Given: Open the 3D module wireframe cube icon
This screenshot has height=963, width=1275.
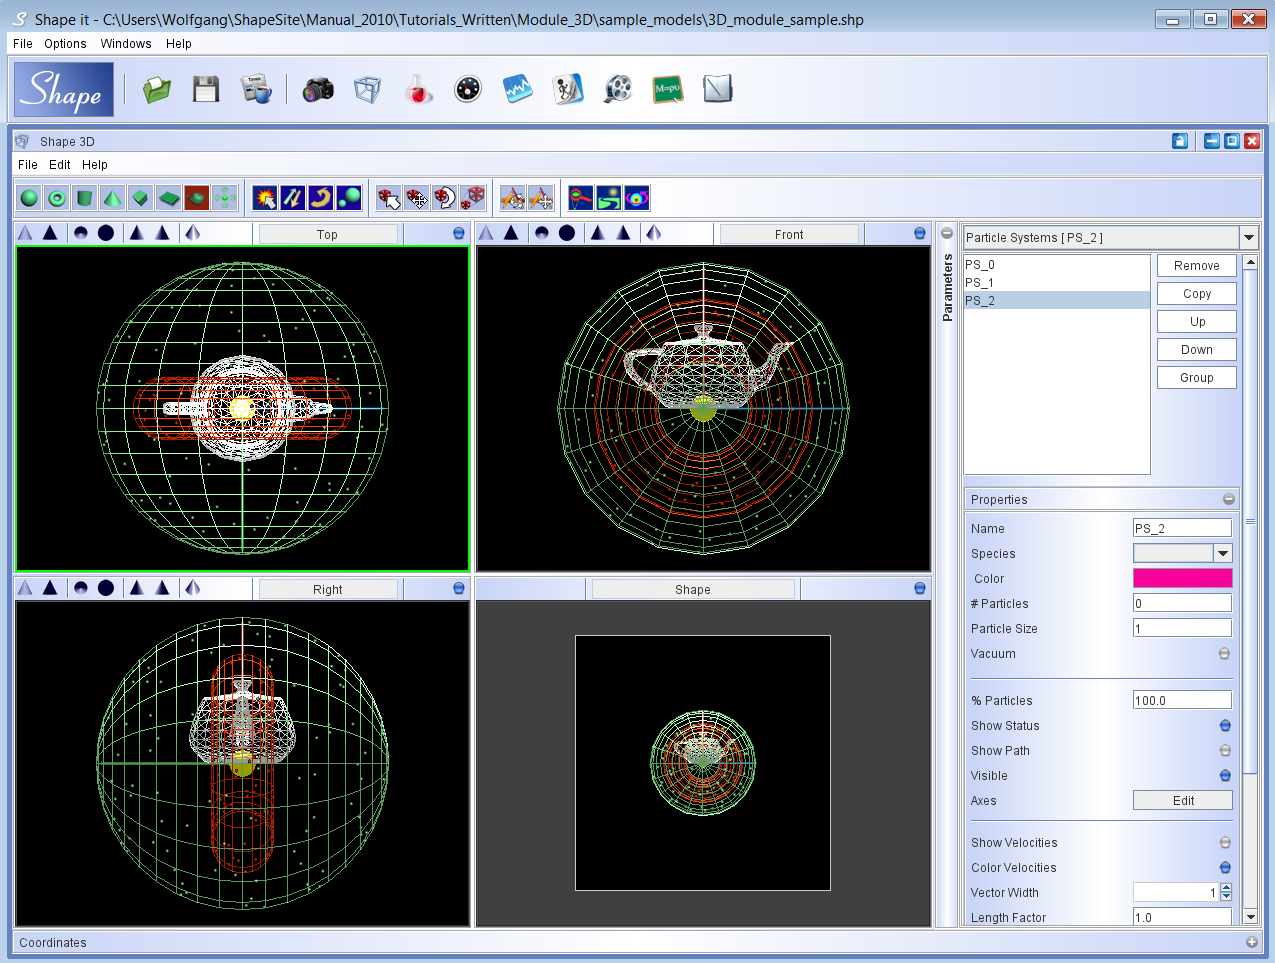Looking at the screenshot, I should [368, 90].
